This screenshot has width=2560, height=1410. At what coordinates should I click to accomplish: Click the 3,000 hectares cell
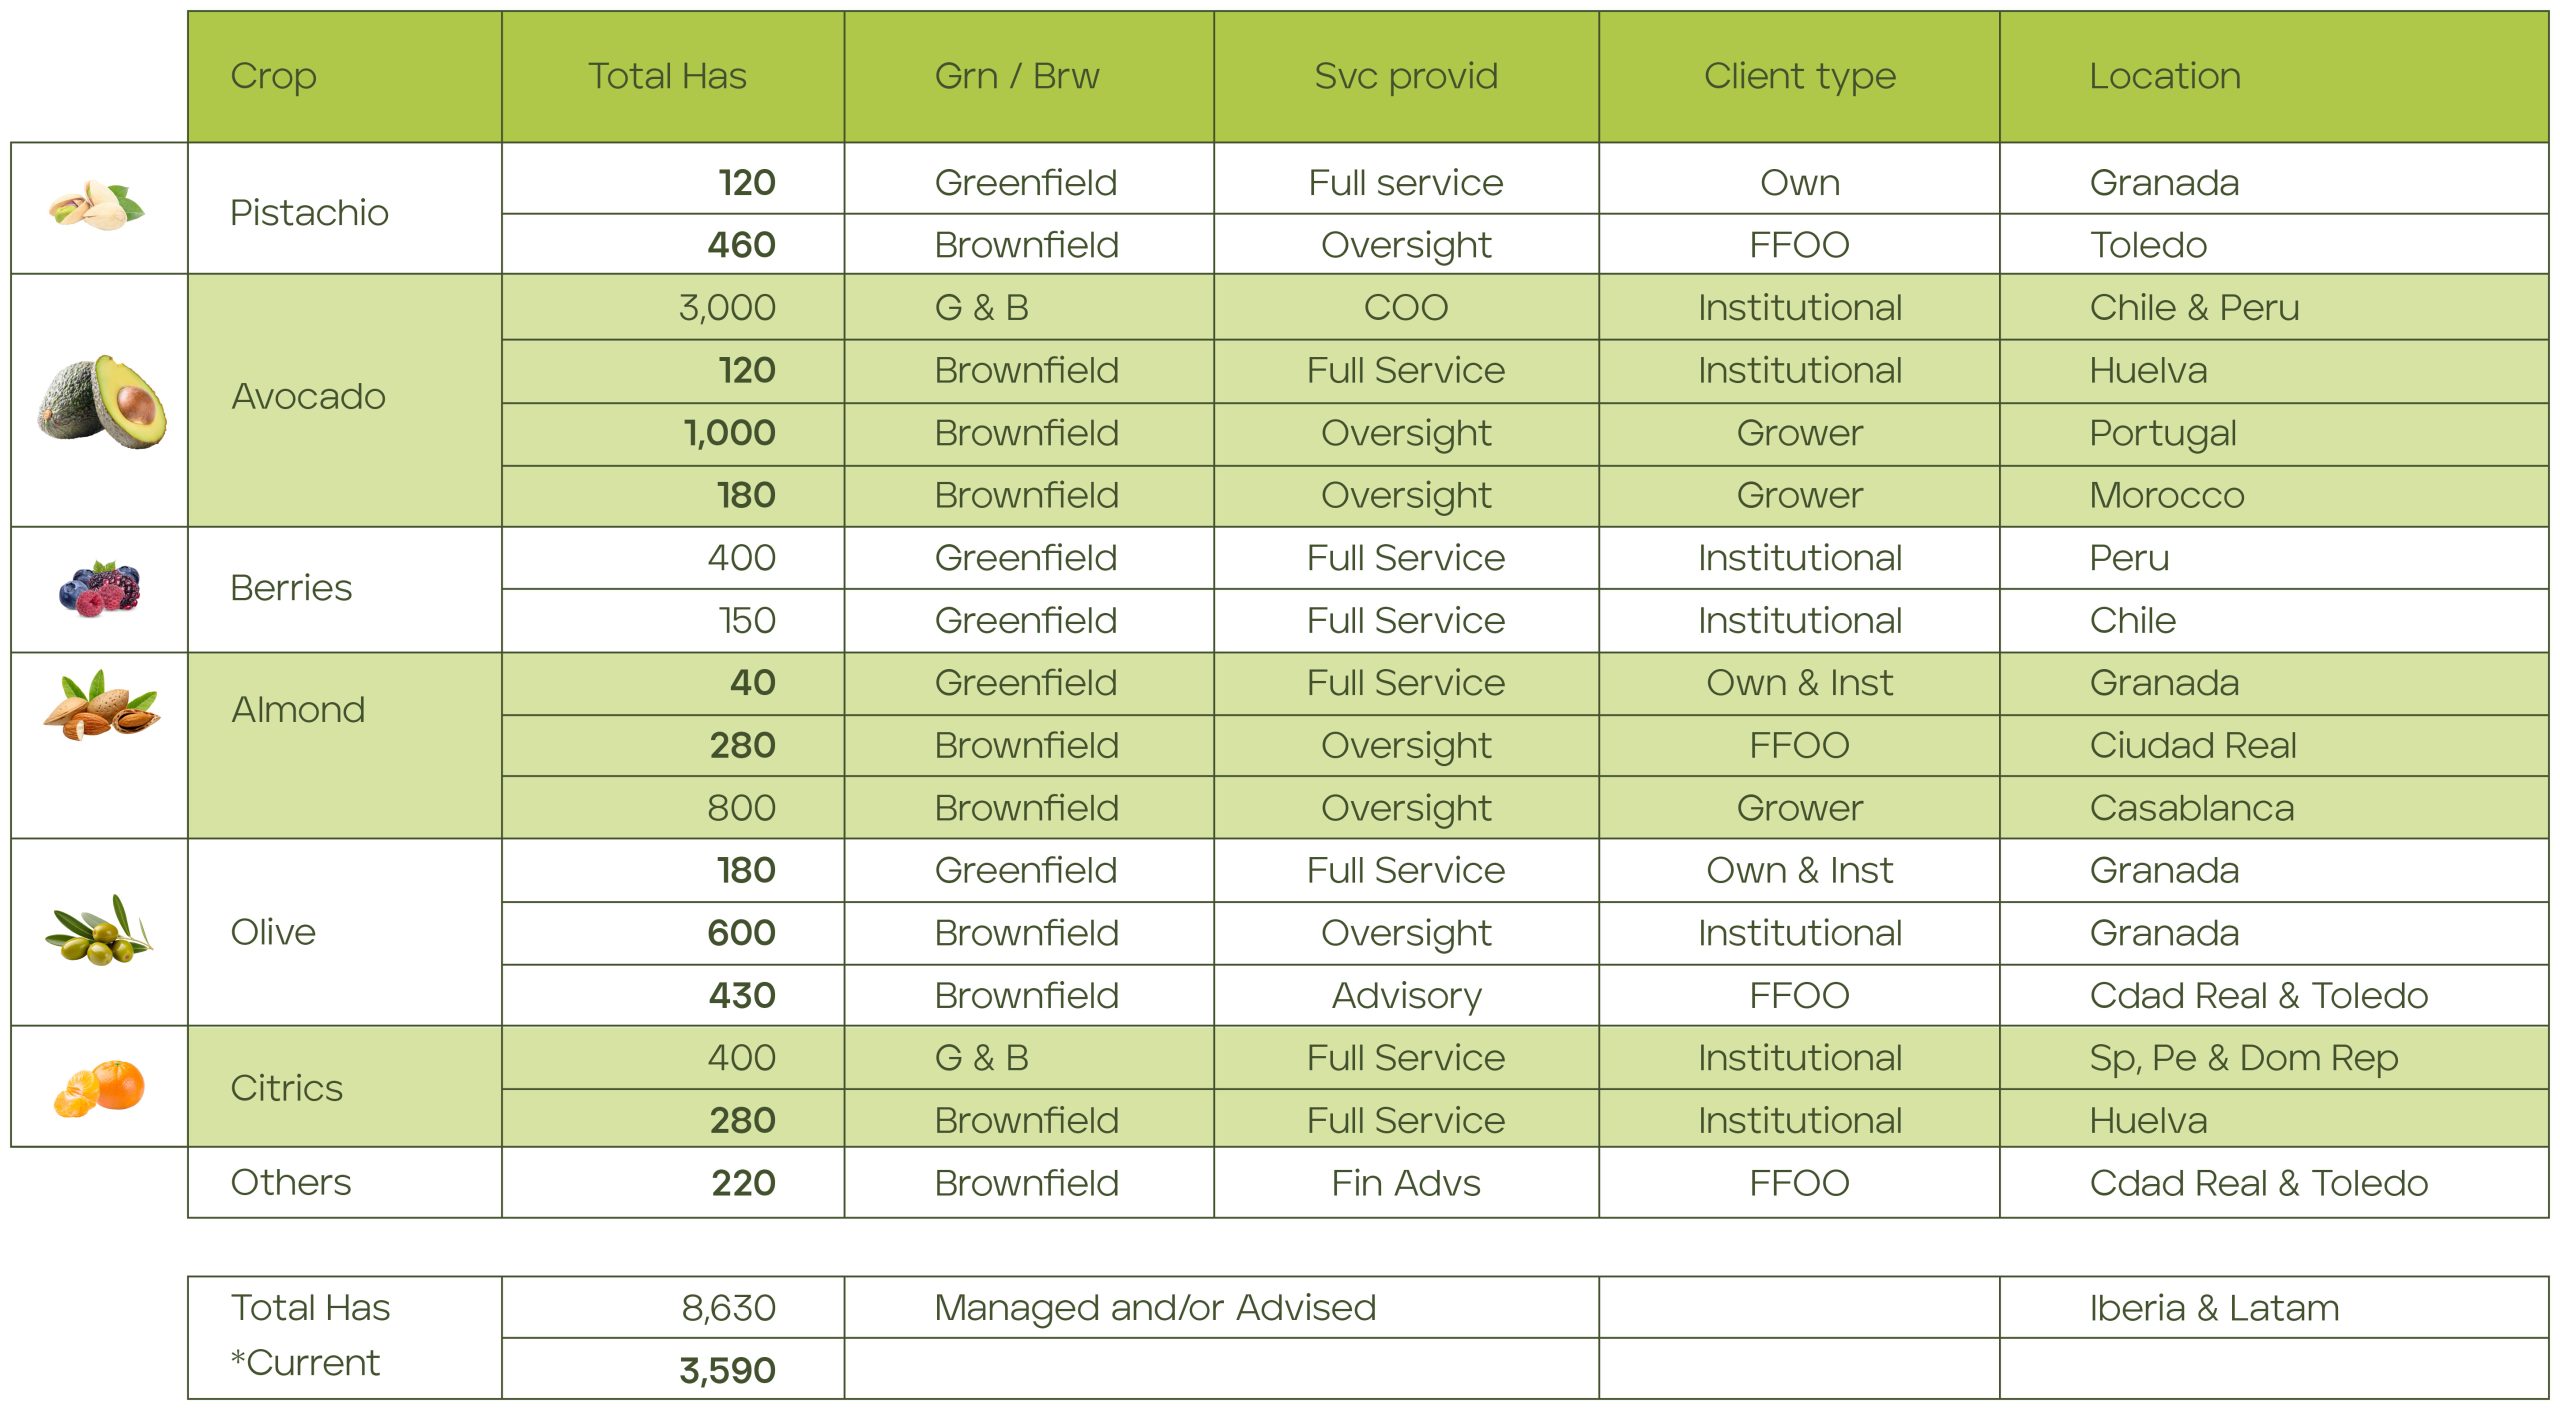727,307
